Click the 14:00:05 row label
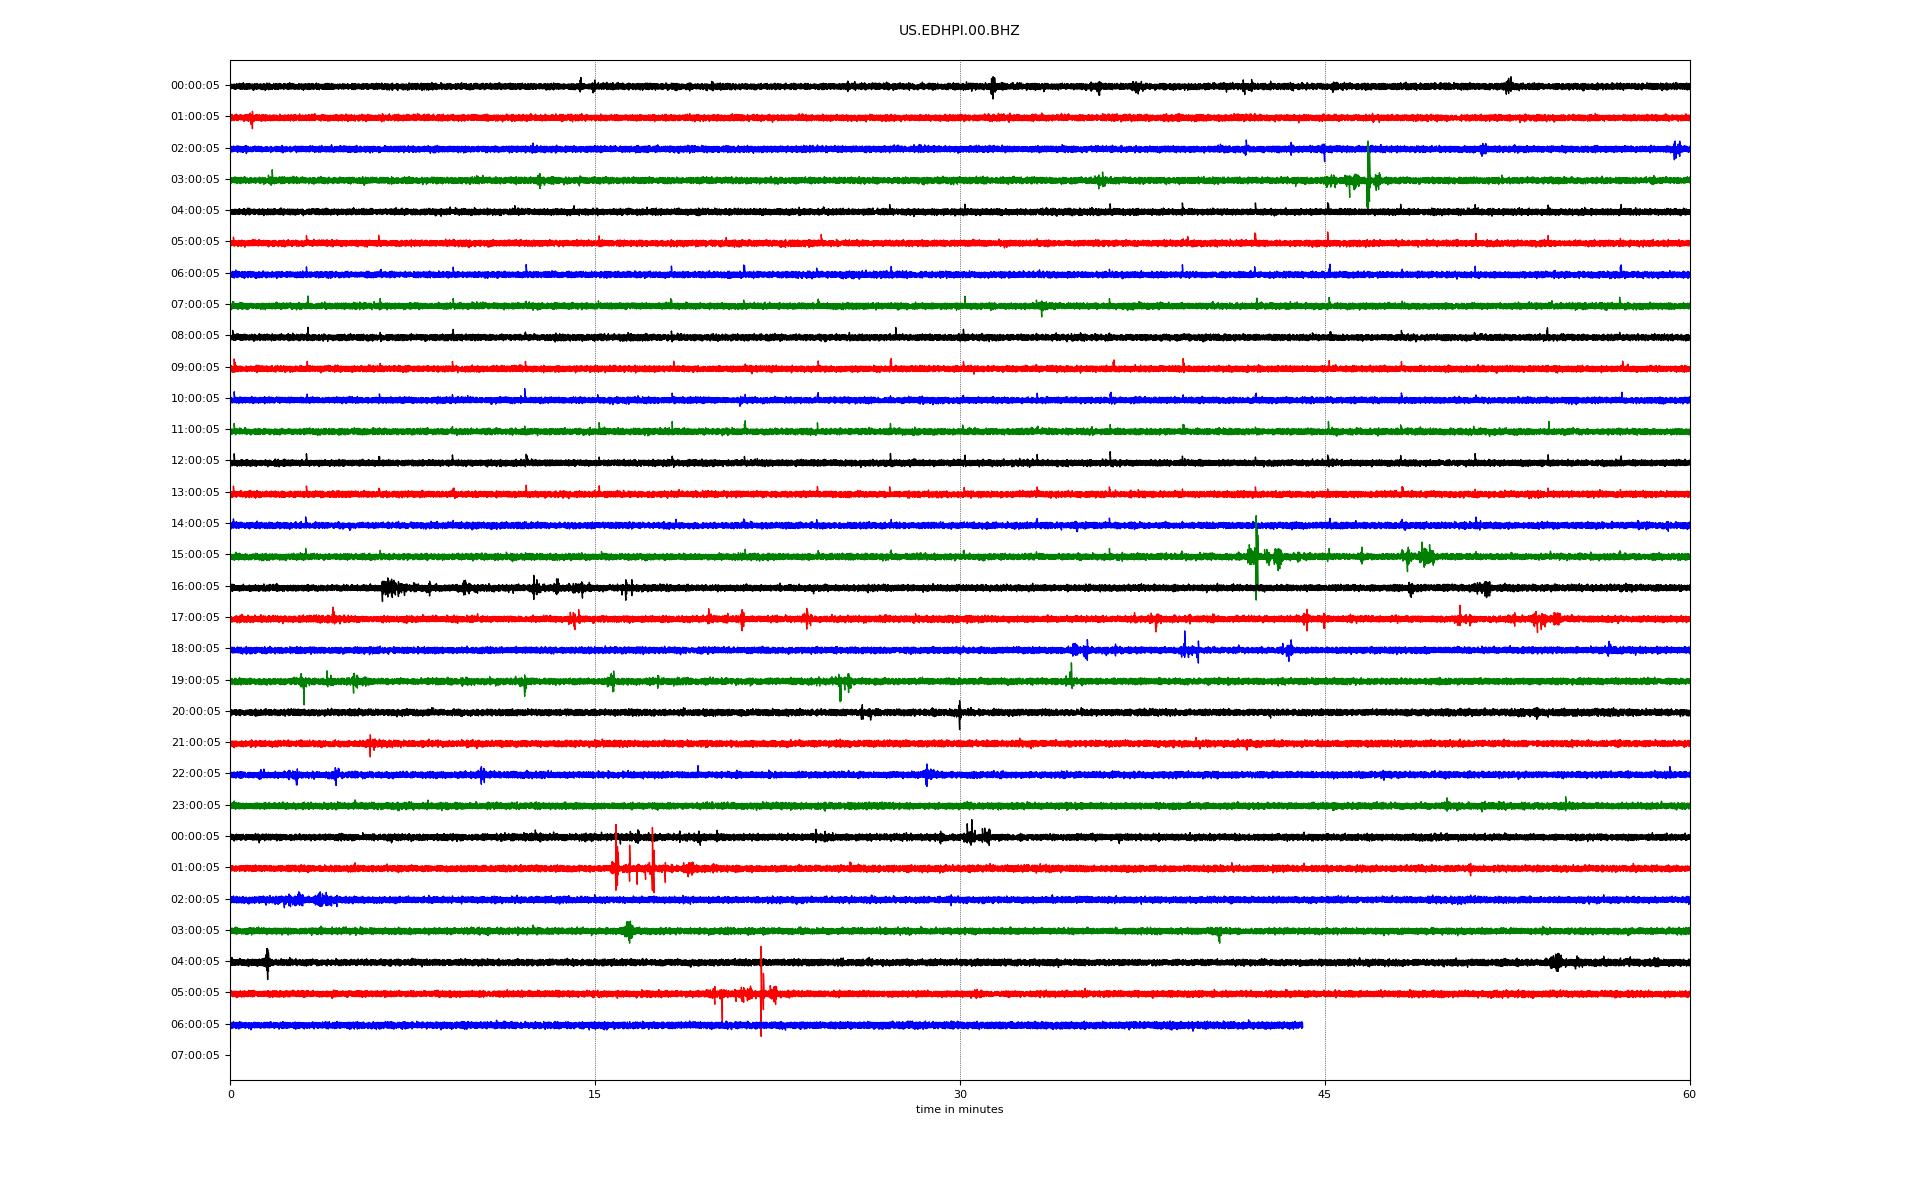 point(195,524)
